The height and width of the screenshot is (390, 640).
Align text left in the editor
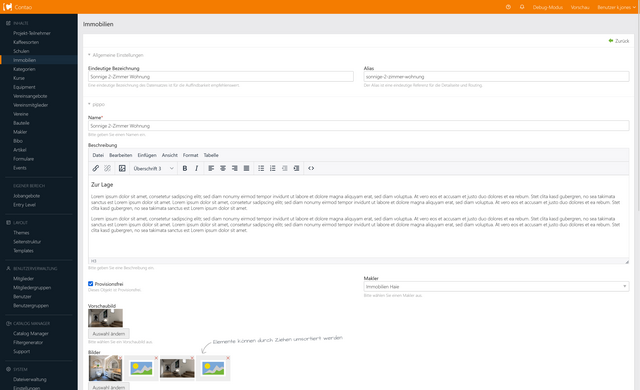[211, 168]
